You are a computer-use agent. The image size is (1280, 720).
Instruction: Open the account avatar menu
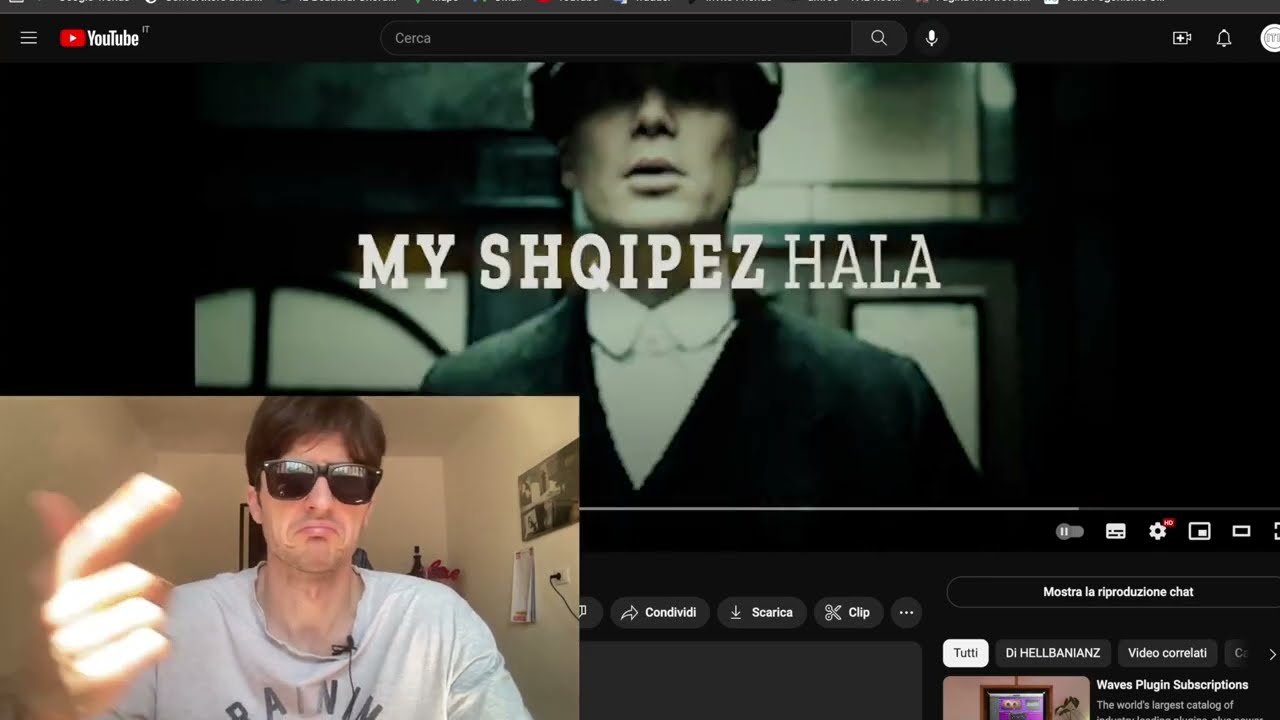point(1271,38)
